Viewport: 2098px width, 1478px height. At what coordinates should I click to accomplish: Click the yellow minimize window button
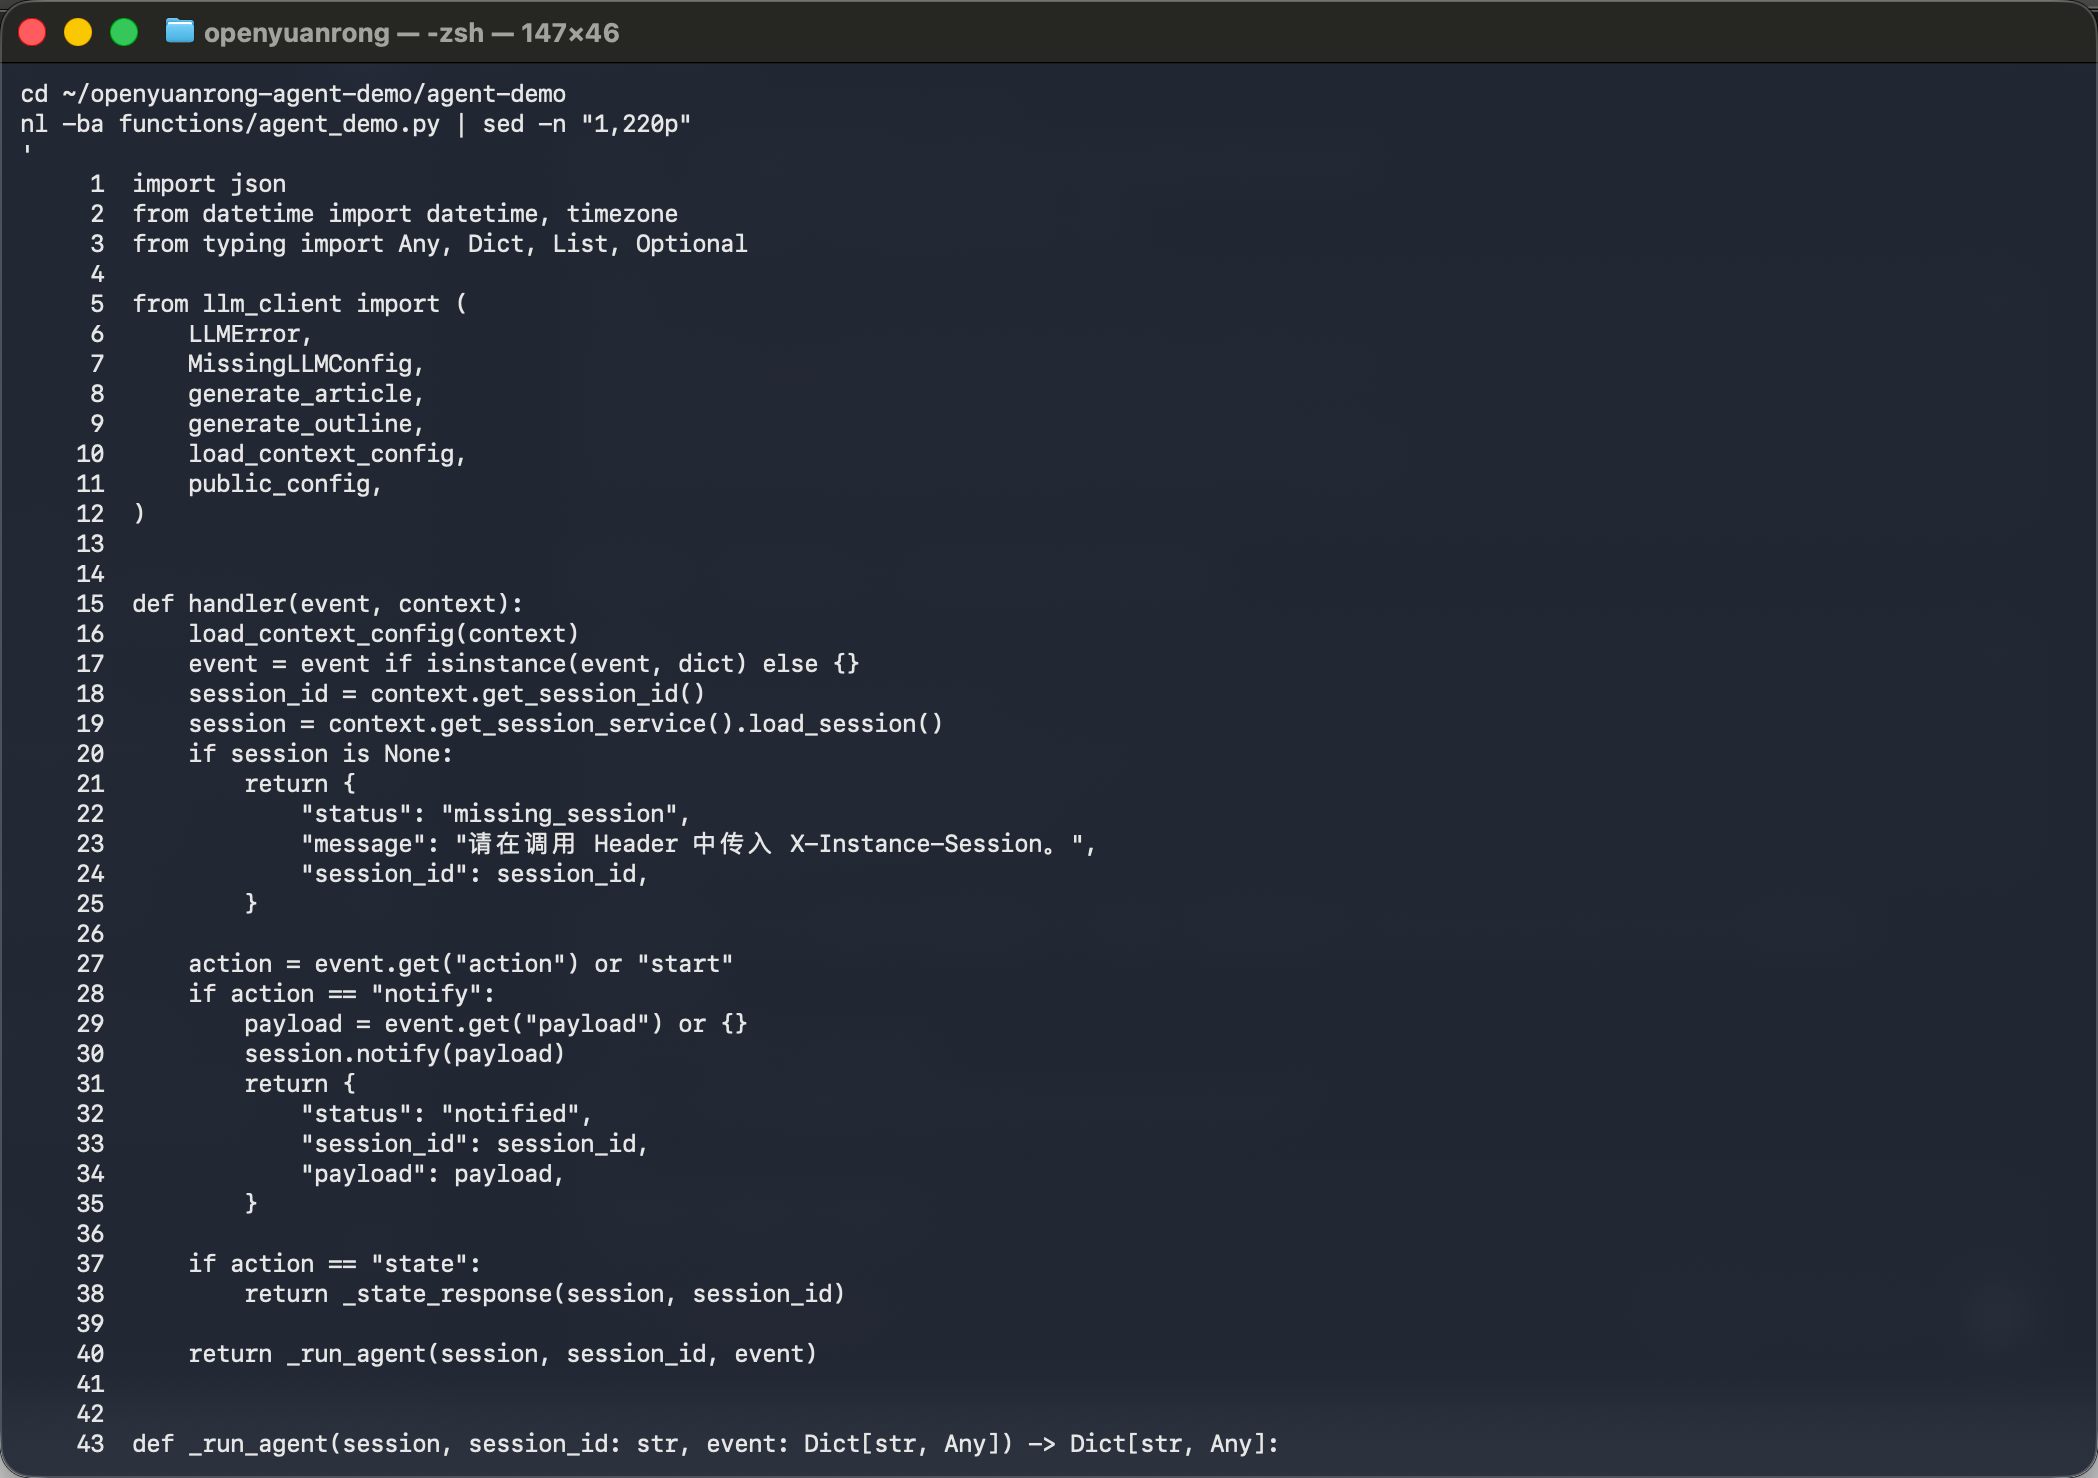[78, 33]
